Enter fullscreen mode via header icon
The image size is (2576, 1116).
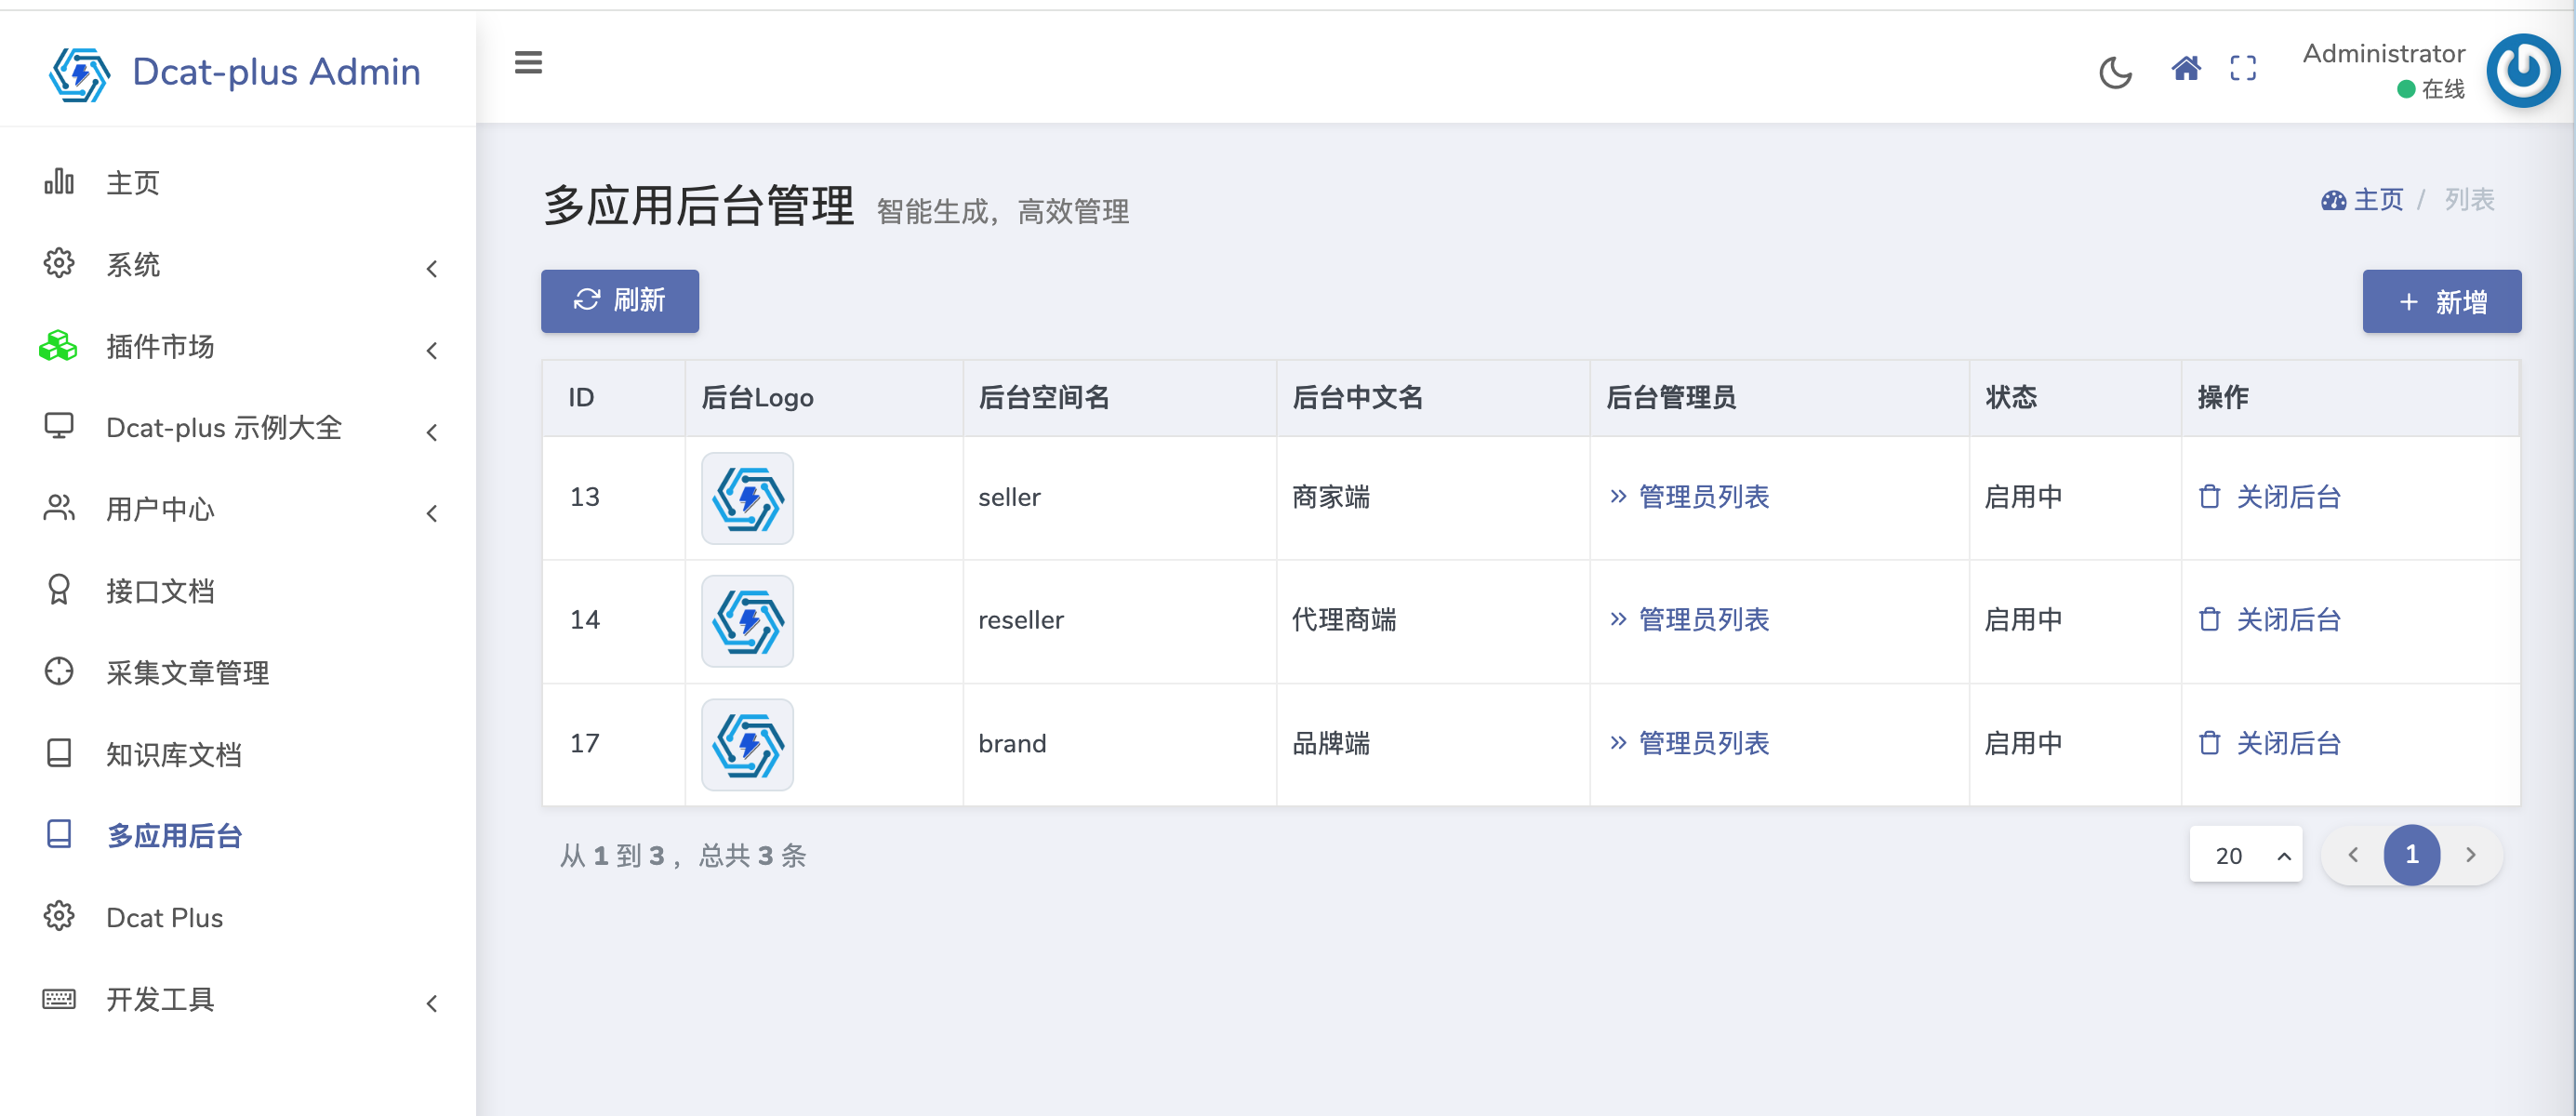[2243, 68]
